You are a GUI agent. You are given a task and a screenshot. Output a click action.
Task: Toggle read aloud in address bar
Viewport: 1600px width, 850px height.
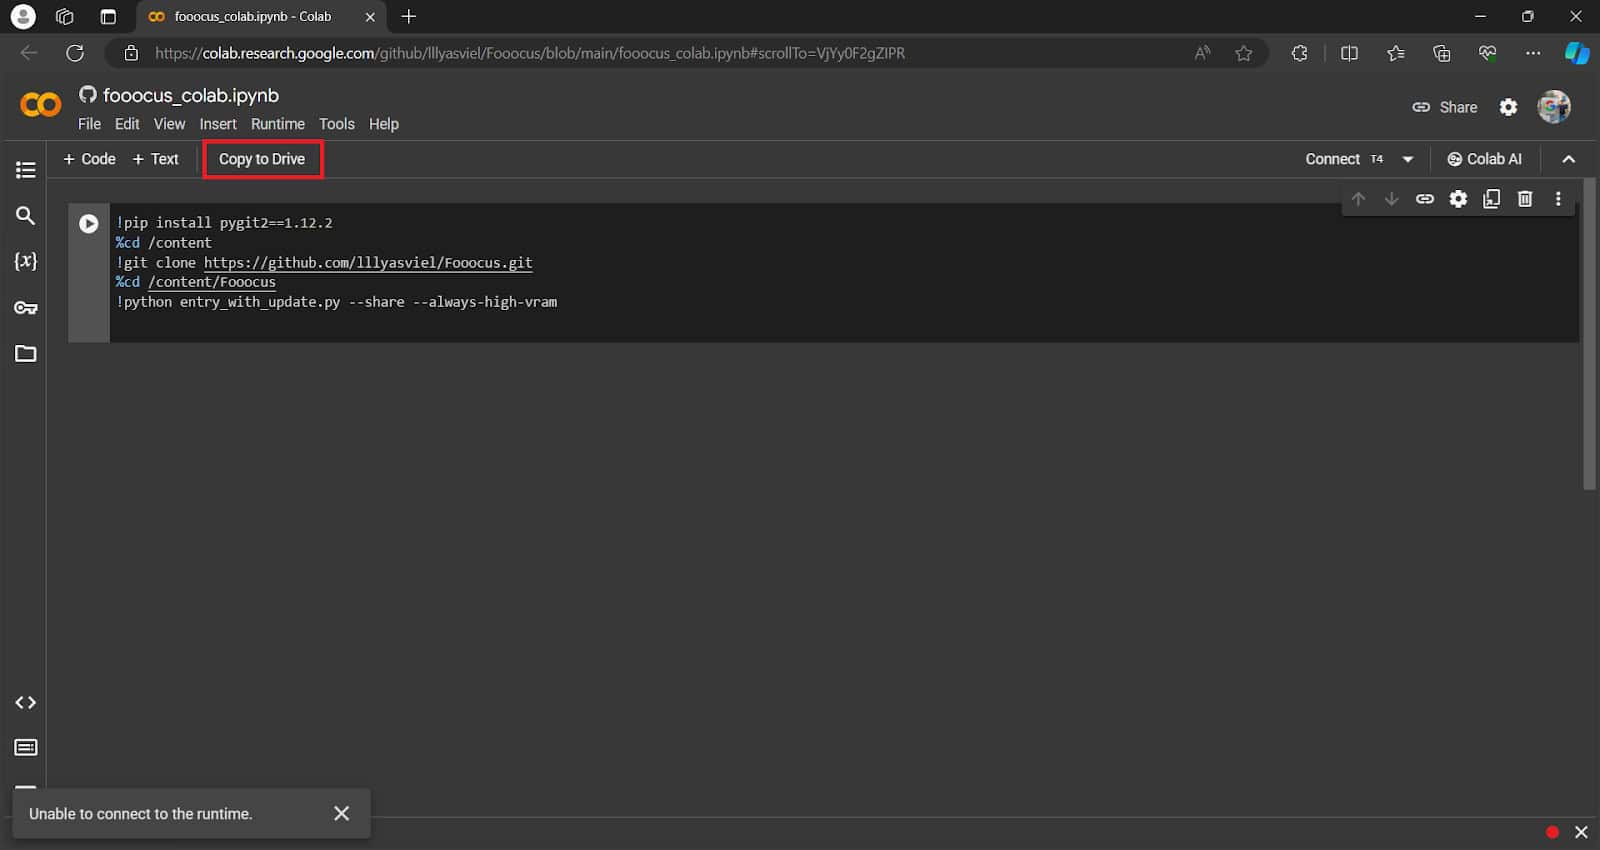pos(1203,53)
